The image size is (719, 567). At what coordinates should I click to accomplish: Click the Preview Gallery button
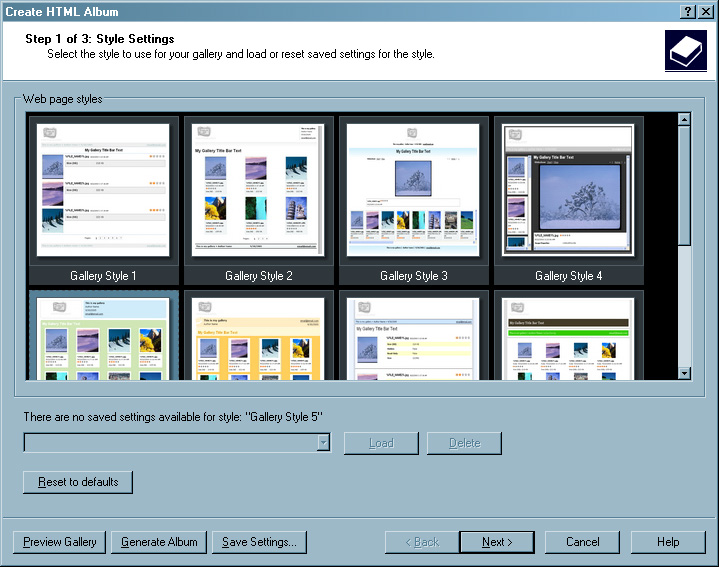click(x=60, y=542)
